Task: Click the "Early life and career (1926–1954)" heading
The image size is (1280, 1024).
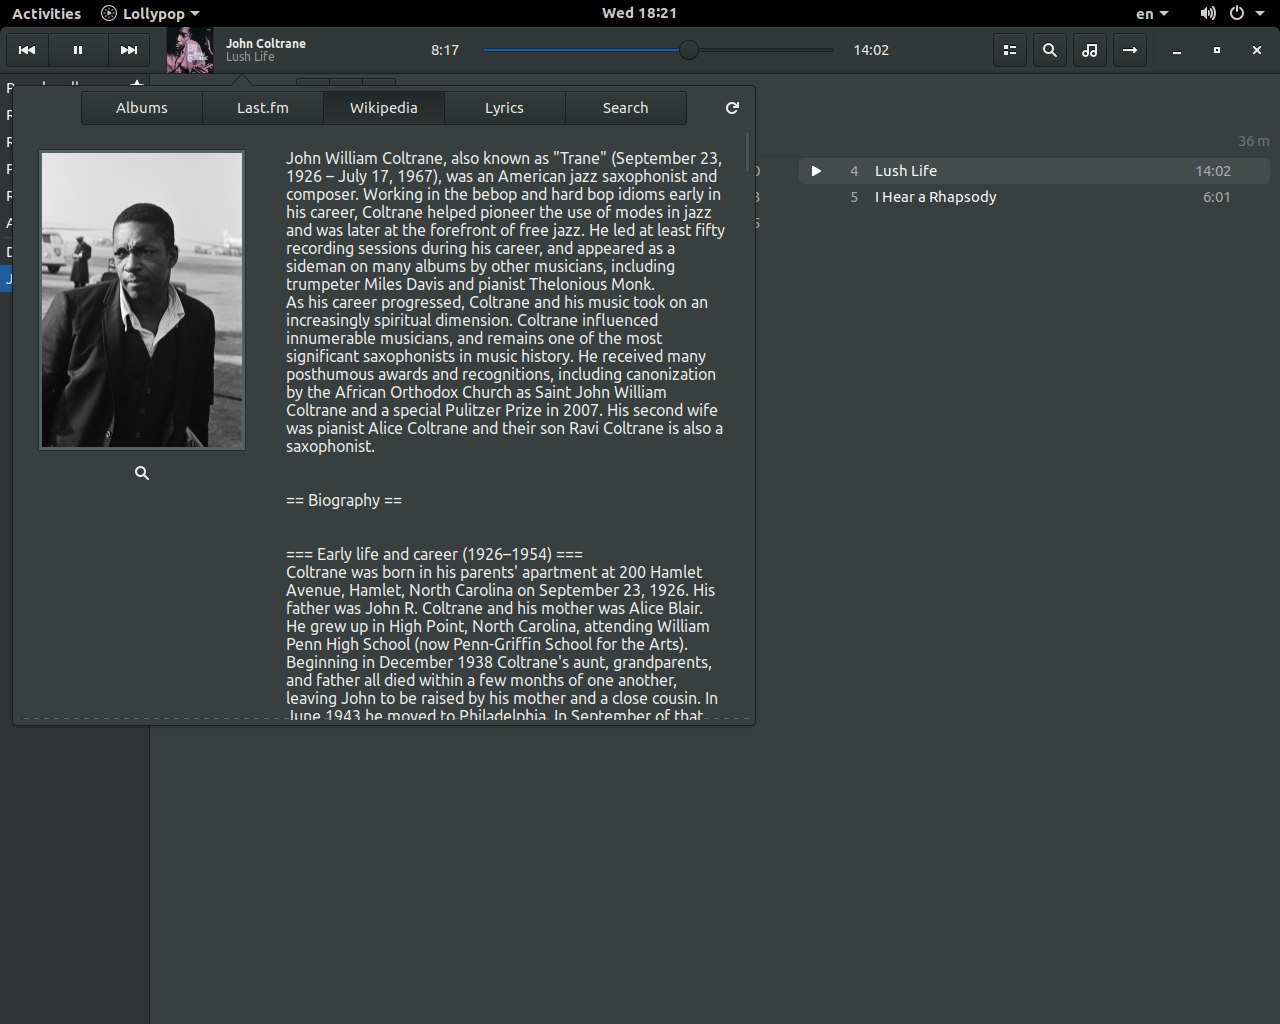Action: coord(434,554)
